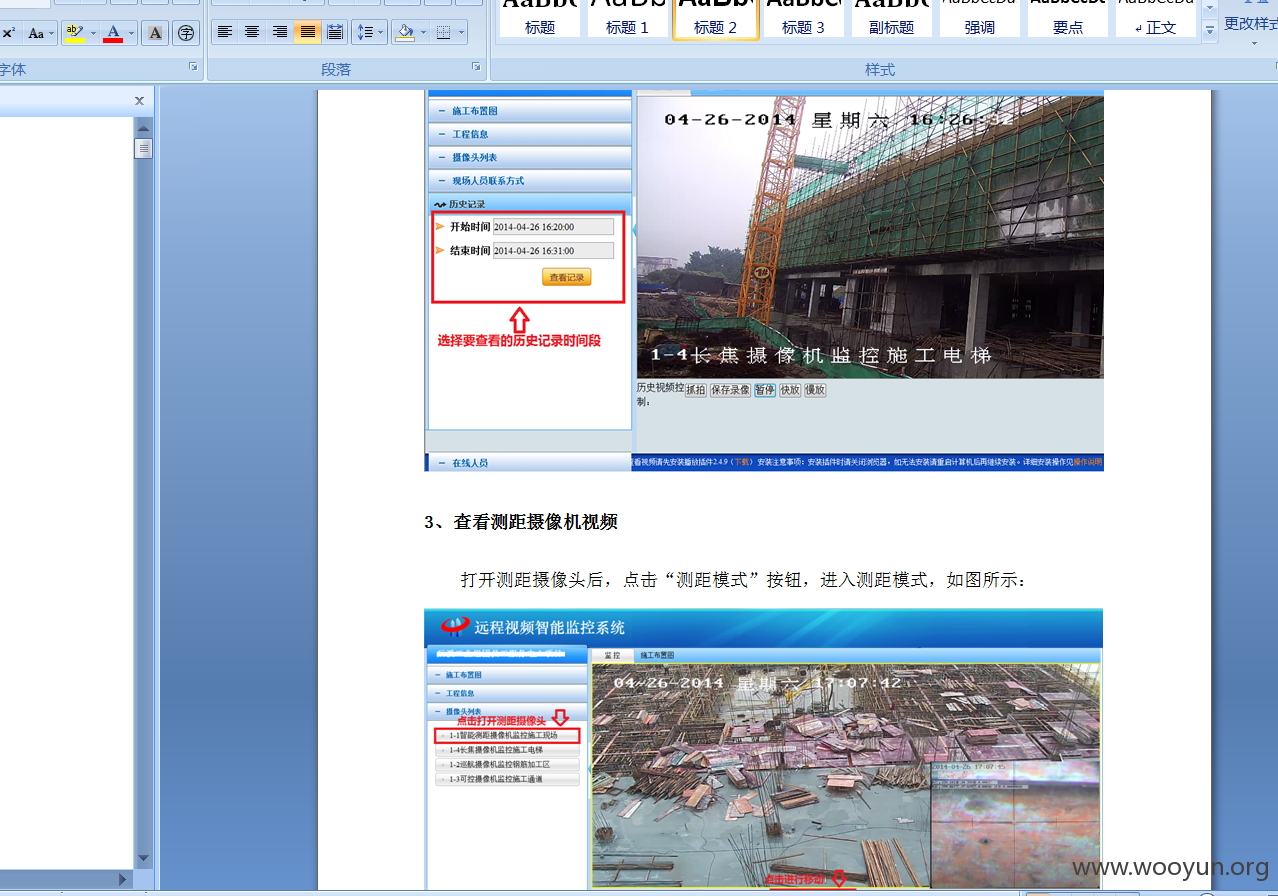The height and width of the screenshot is (896, 1278).
Task: Open the borders dropdown arrow
Action: (x=462, y=33)
